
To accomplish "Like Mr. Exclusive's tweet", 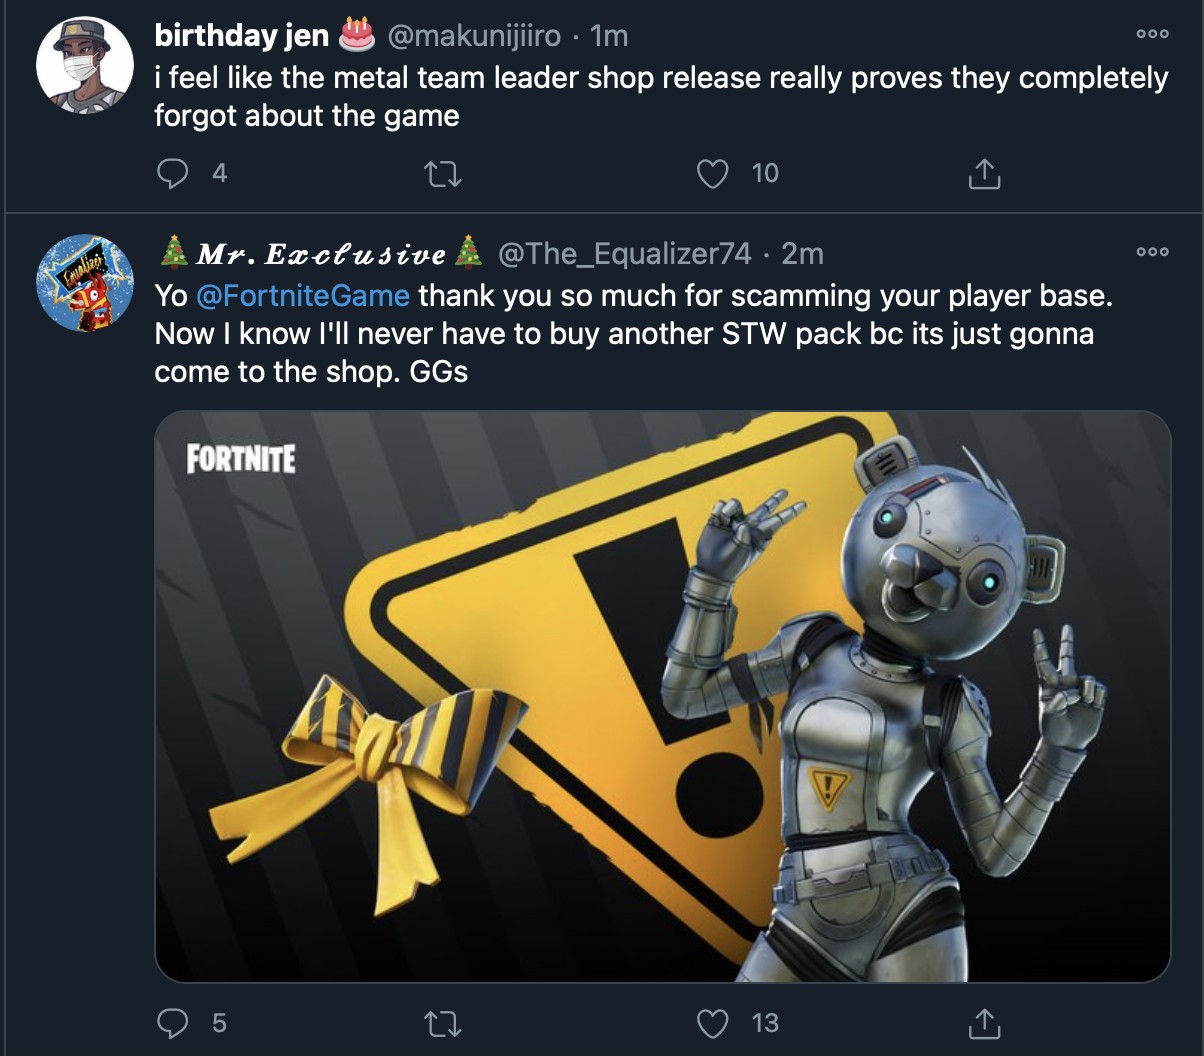I will 712,1023.
